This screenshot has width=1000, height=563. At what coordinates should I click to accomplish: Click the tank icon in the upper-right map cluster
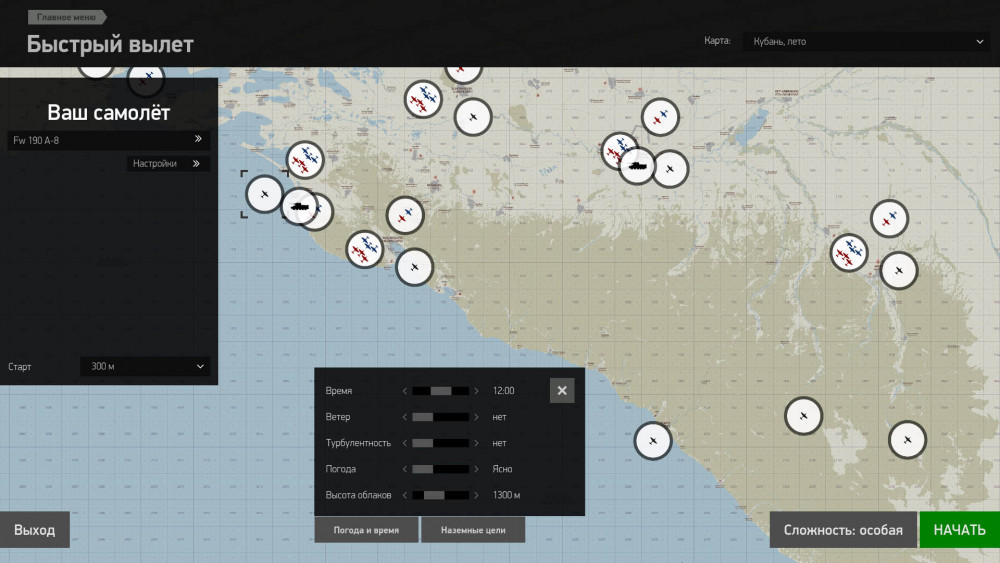637,165
